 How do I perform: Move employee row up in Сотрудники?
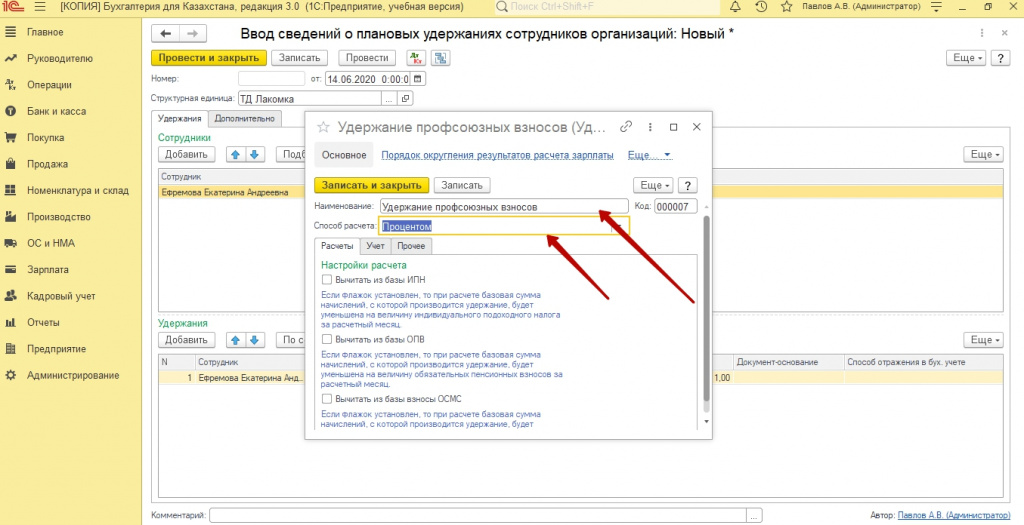(x=236, y=155)
